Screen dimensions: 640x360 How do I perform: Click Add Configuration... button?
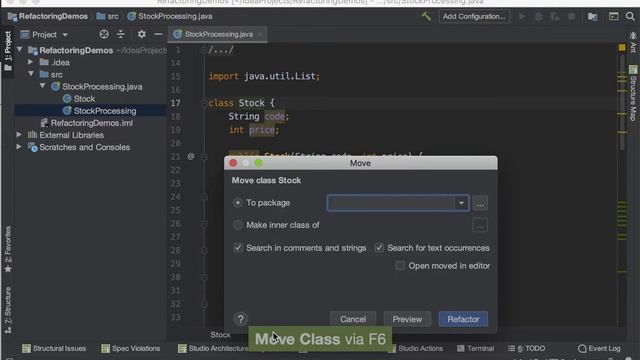point(474,17)
